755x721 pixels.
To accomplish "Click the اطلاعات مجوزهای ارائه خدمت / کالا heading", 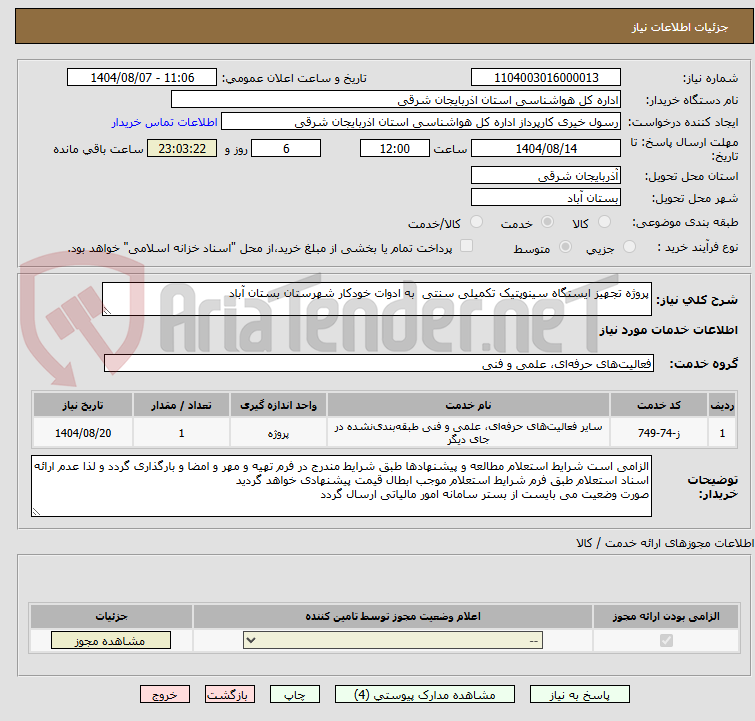I will click(x=665, y=543).
